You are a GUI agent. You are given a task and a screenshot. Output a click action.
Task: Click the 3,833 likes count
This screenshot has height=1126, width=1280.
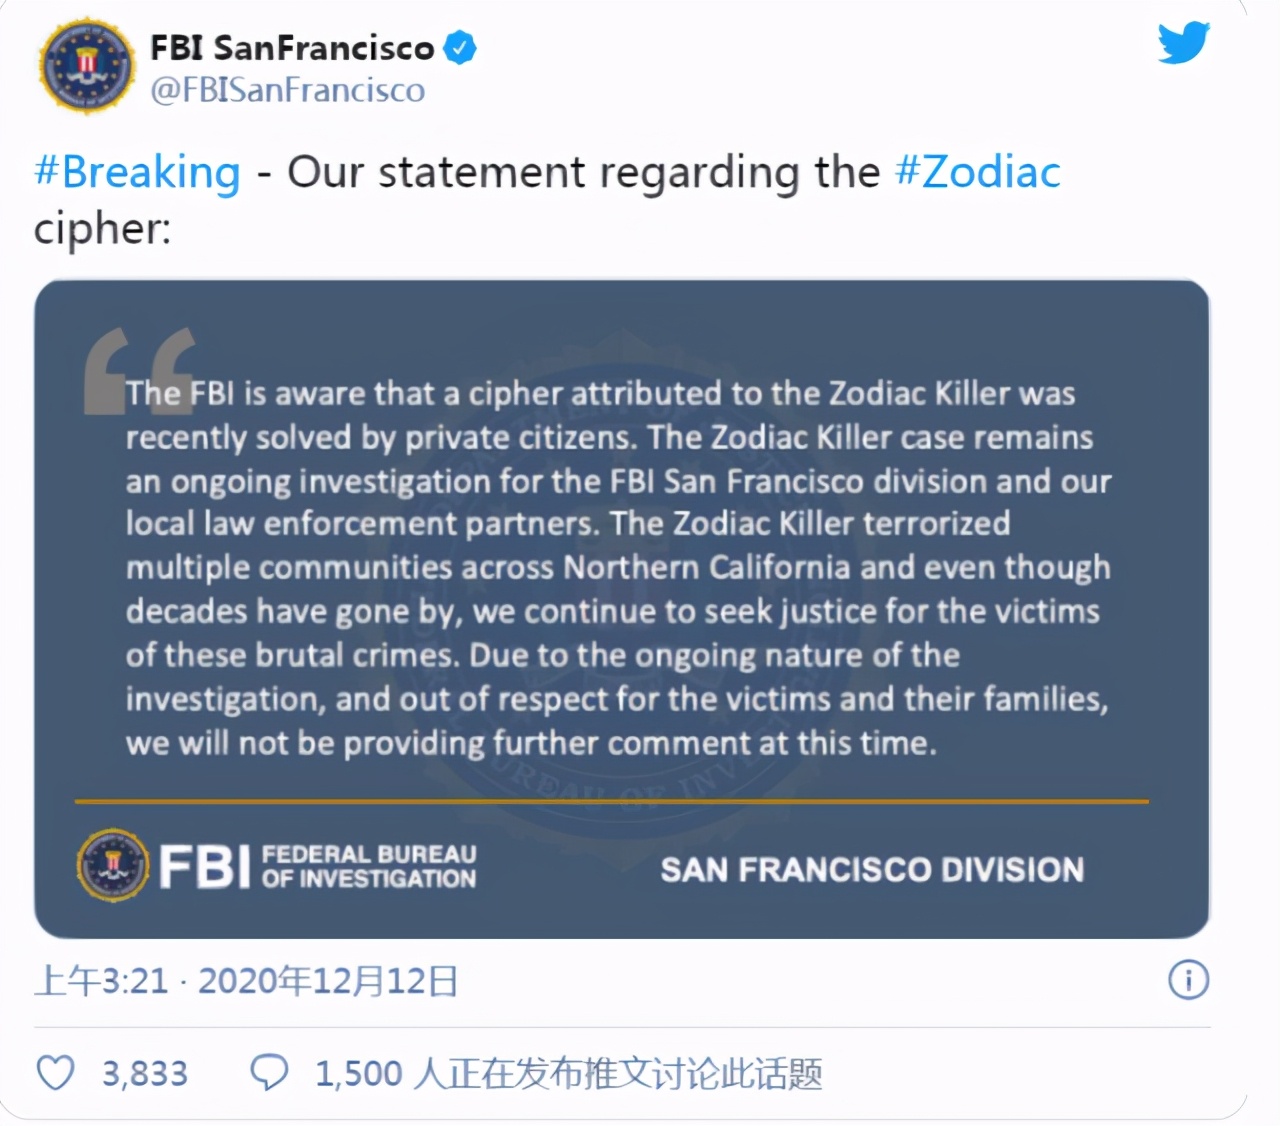pyautogui.click(x=145, y=1074)
